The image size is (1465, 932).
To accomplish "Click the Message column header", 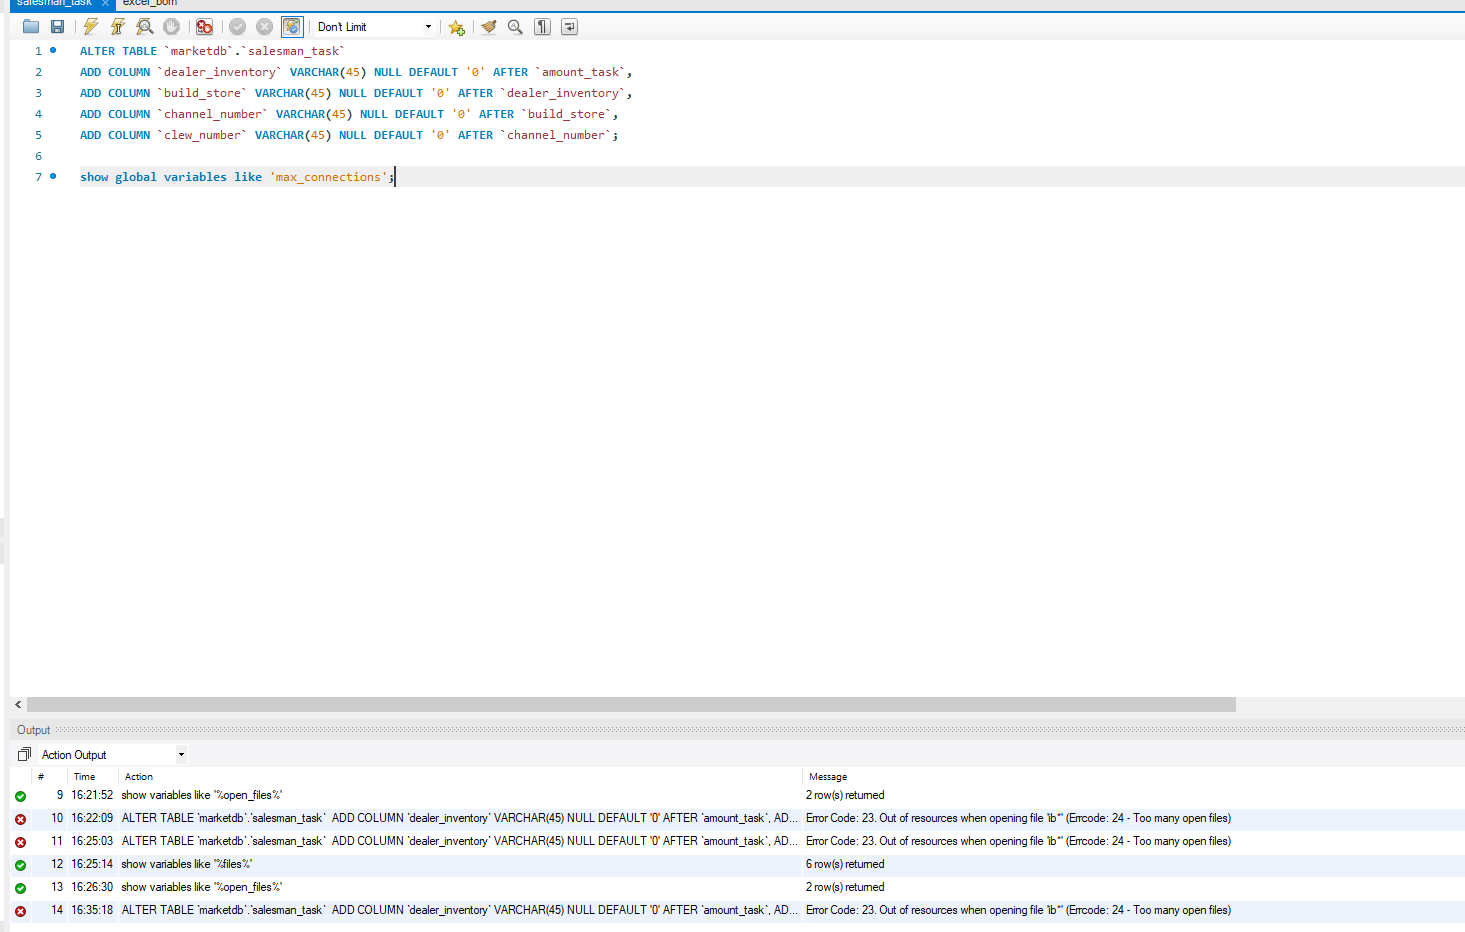I will click(x=828, y=777).
